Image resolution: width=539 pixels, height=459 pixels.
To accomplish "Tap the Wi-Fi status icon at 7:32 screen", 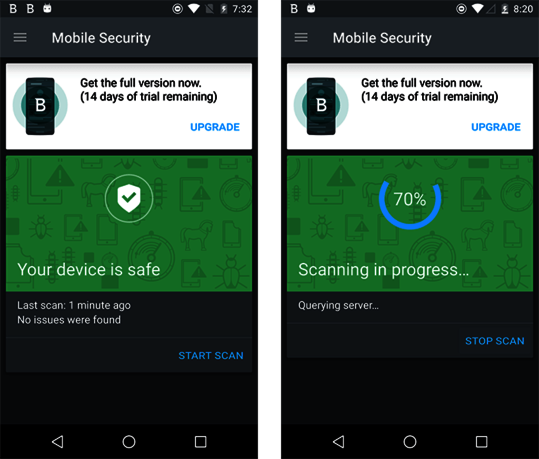I will 194,9.
